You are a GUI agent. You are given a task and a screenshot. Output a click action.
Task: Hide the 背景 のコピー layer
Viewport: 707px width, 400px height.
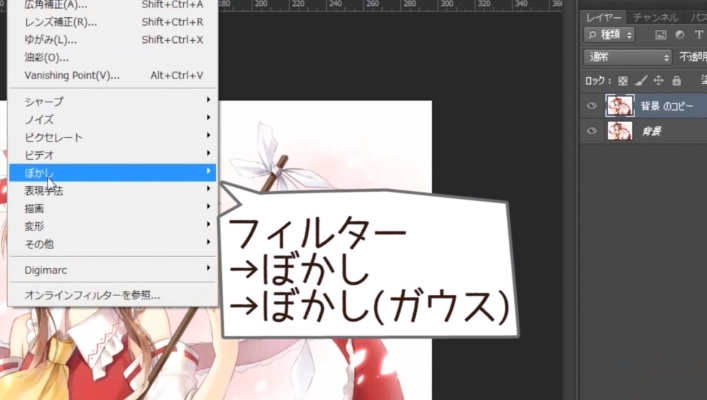pyautogui.click(x=592, y=106)
